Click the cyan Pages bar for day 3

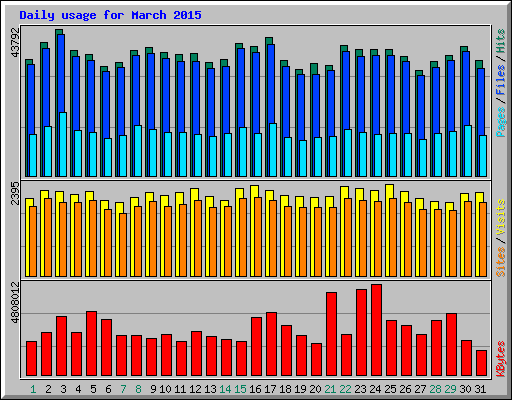(63, 144)
